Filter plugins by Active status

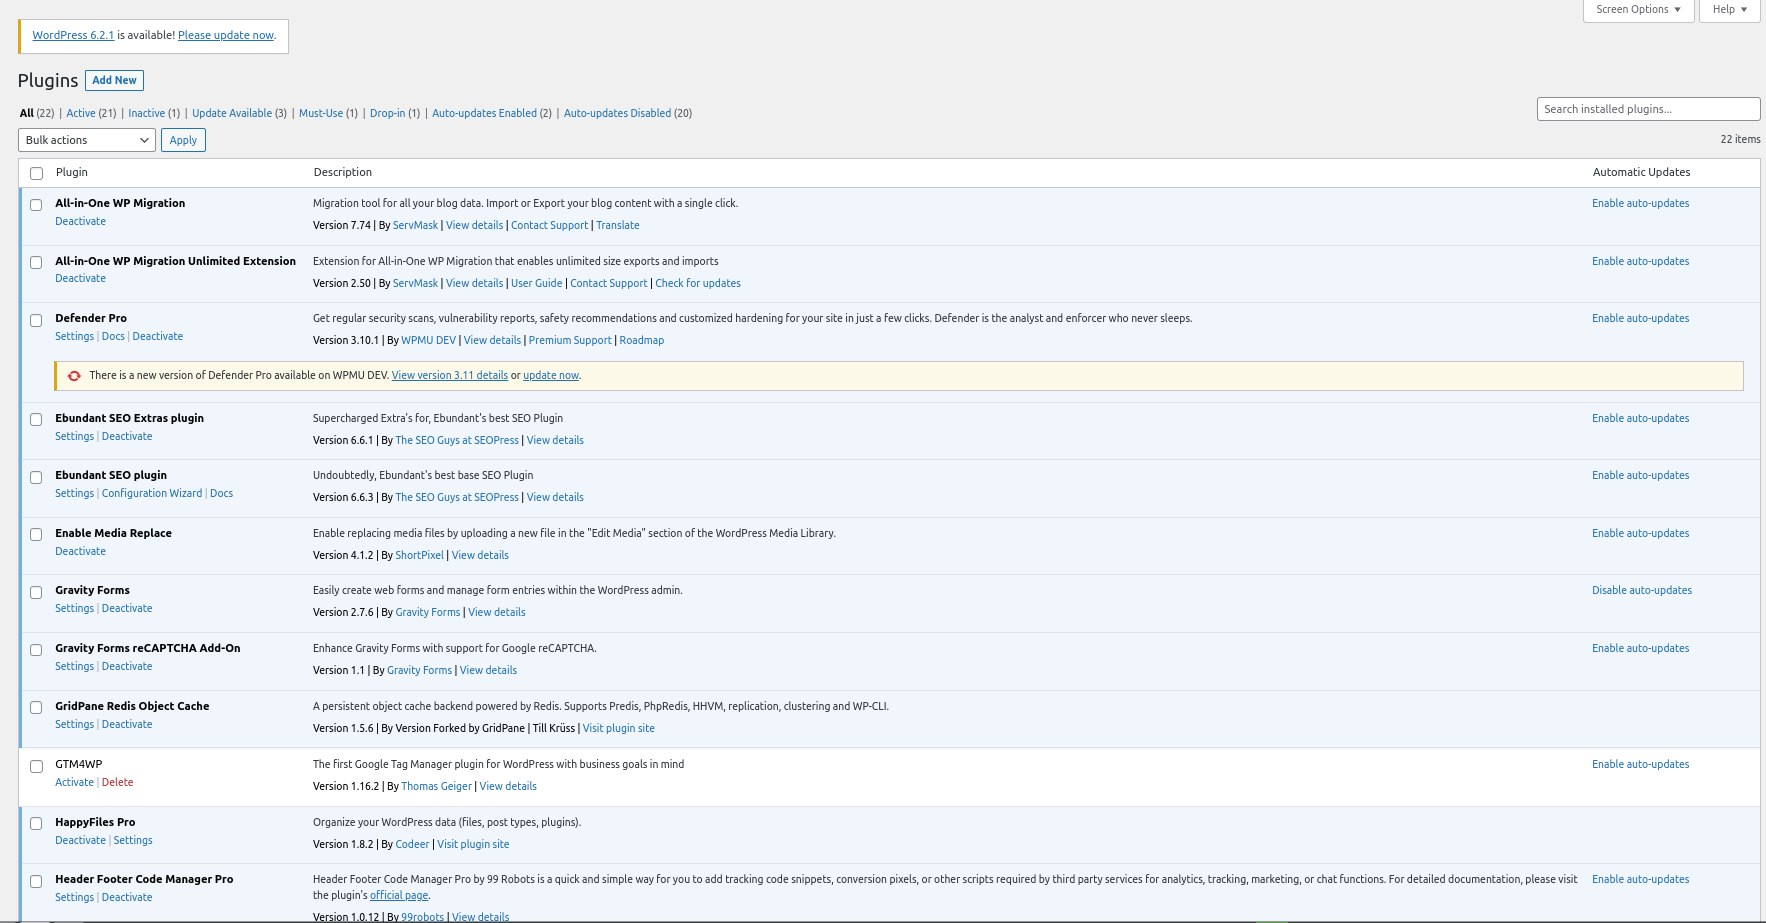click(81, 113)
